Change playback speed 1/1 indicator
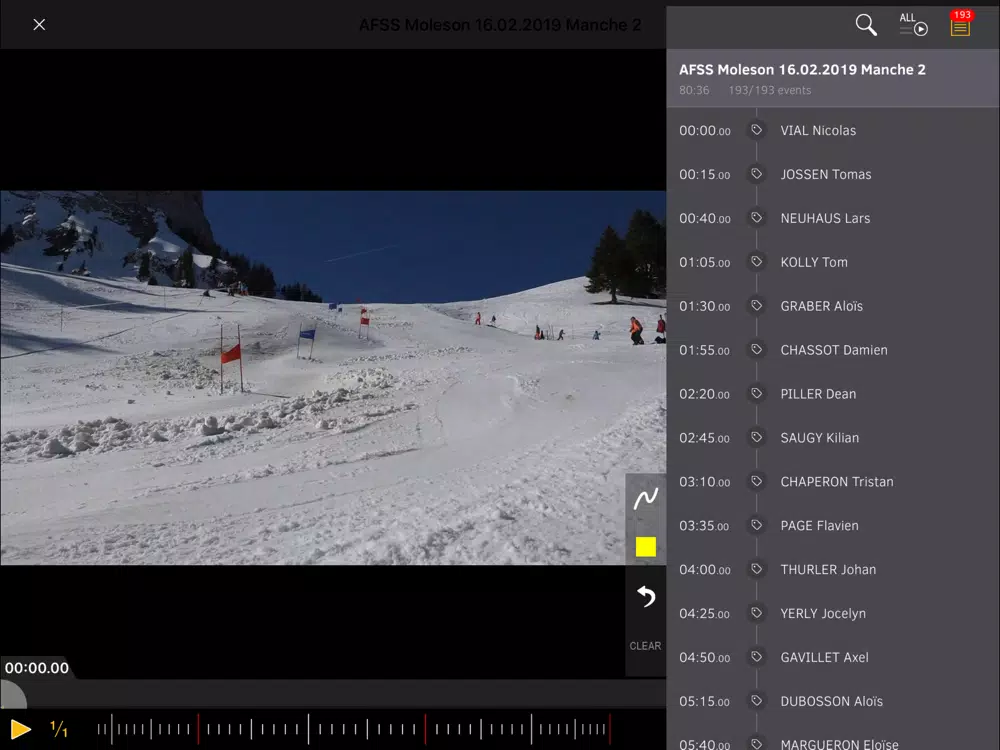 pos(59,728)
